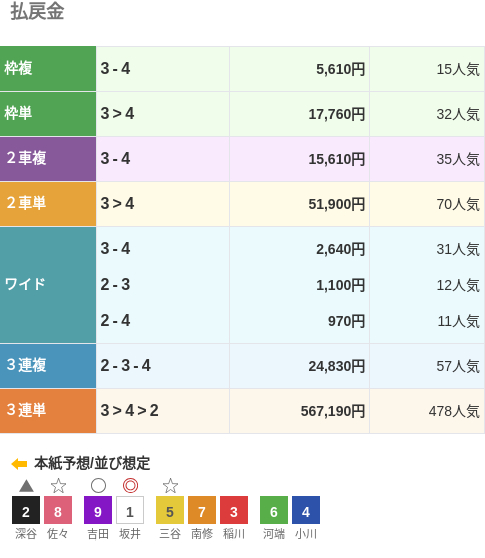Click the ワイド category label
The width and height of the screenshot is (485, 558).
(48, 285)
